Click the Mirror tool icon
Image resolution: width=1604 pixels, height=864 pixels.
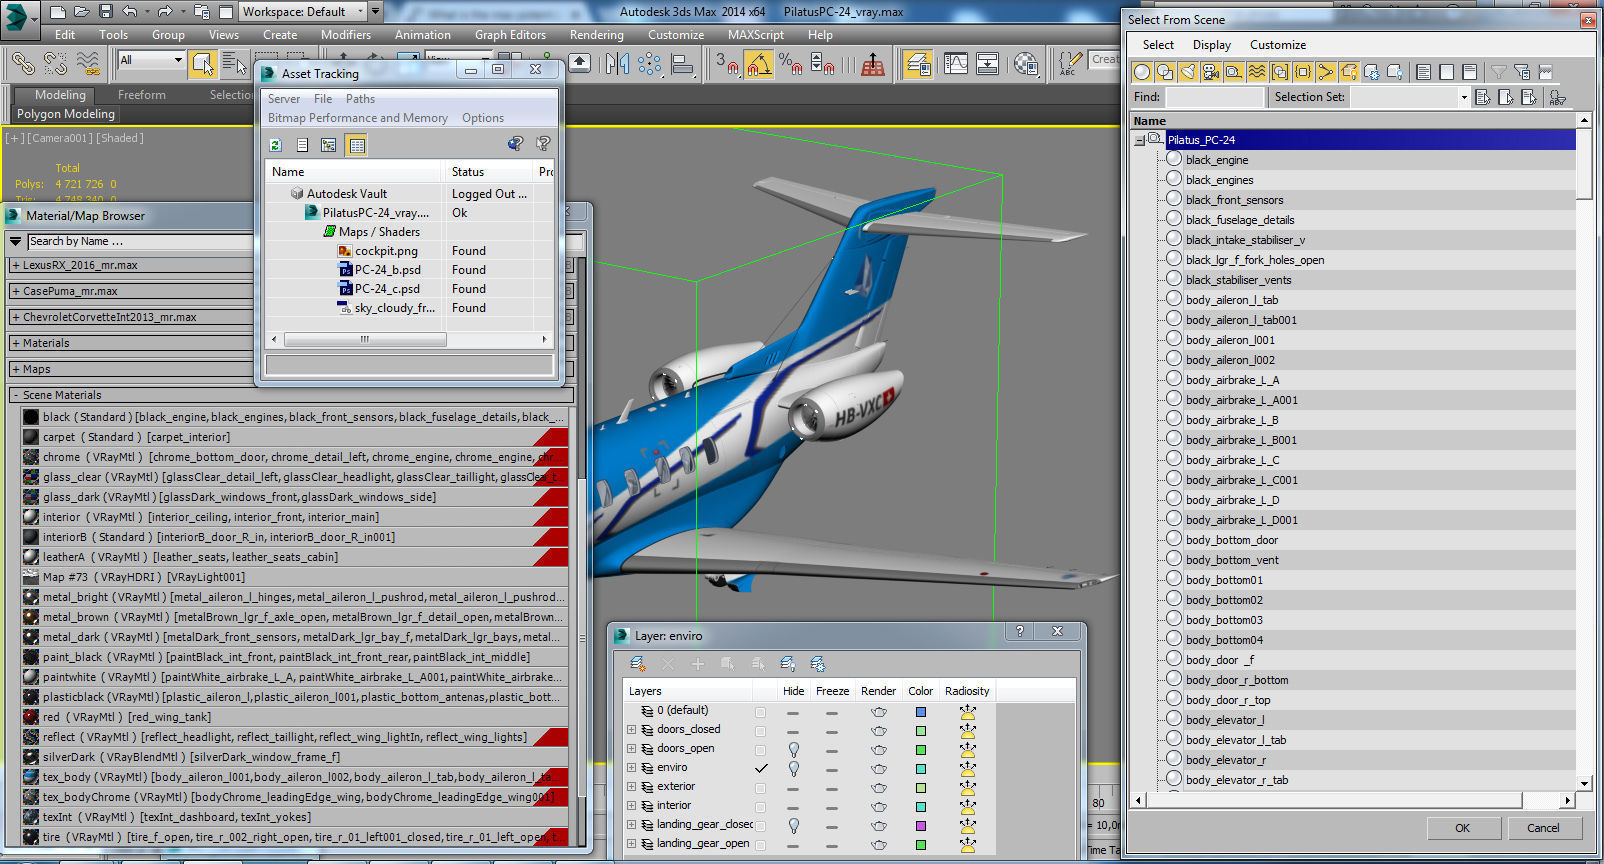(x=617, y=64)
